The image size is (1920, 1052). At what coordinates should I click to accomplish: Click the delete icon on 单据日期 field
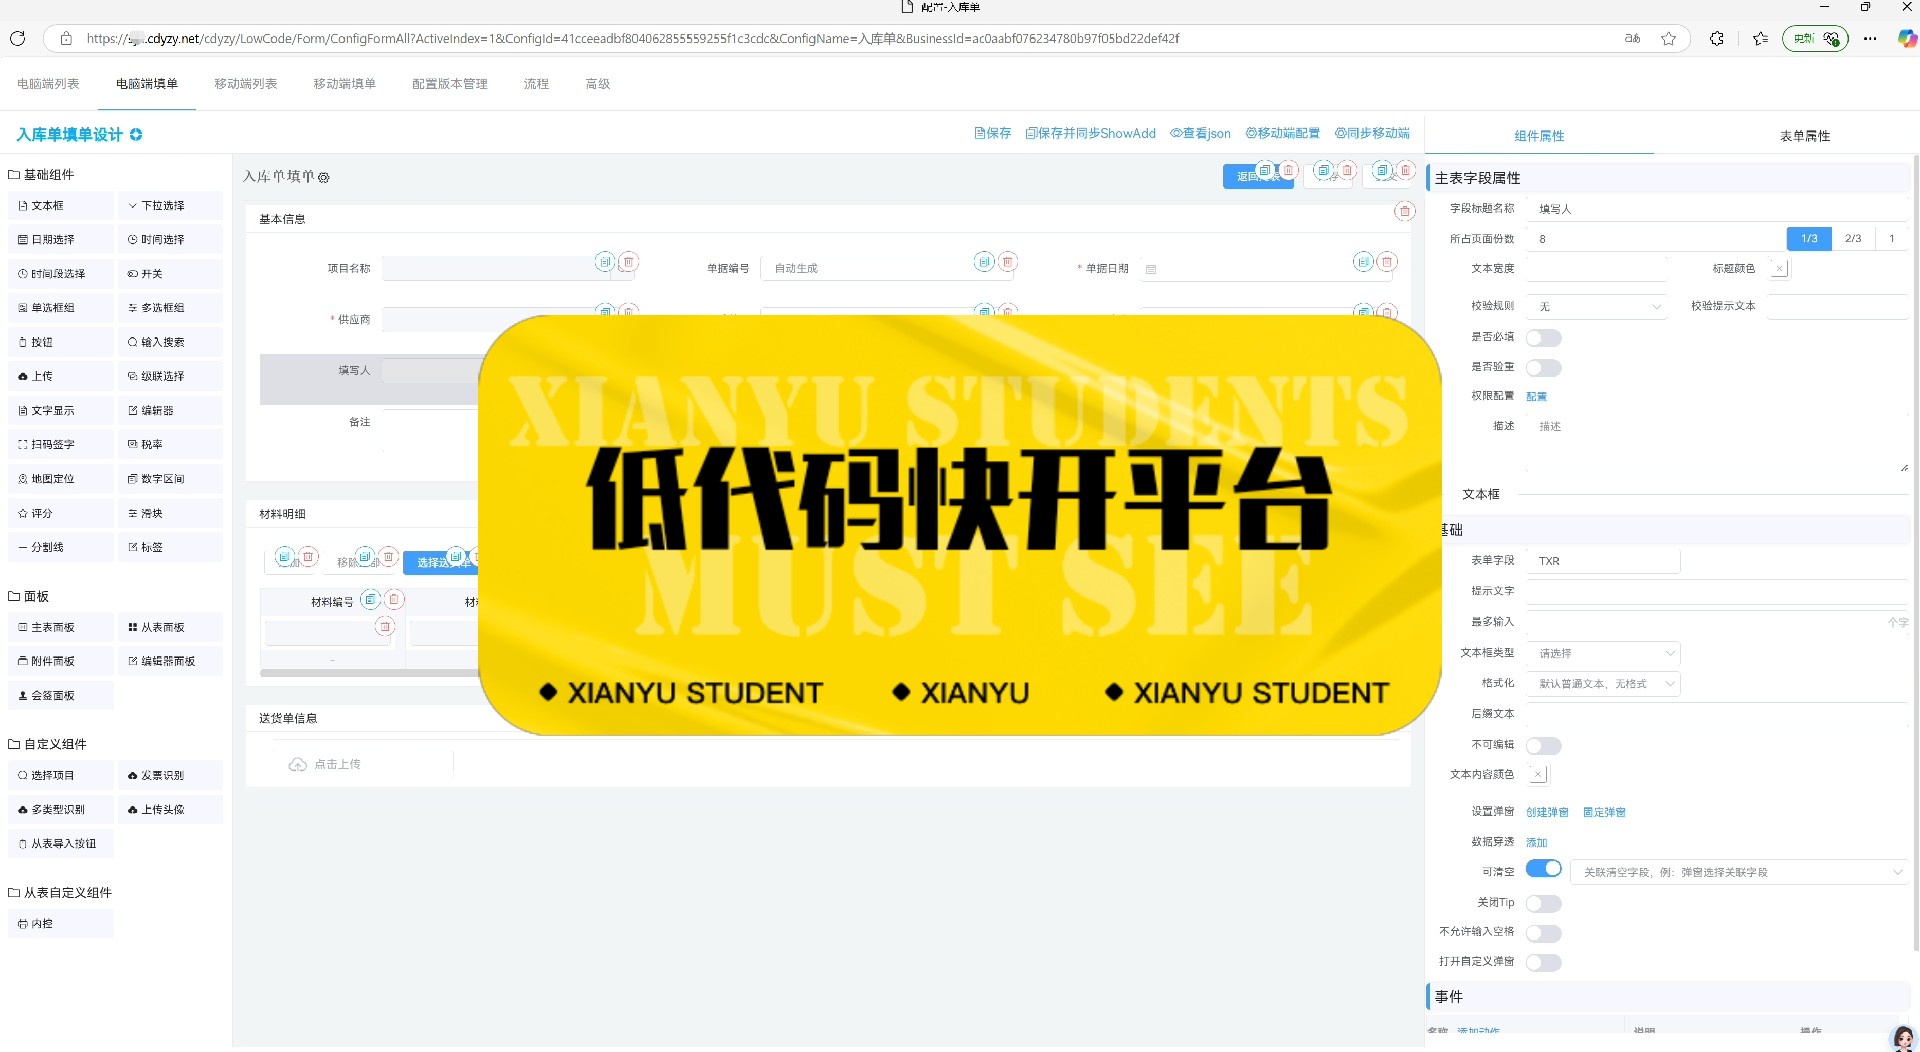1387,262
